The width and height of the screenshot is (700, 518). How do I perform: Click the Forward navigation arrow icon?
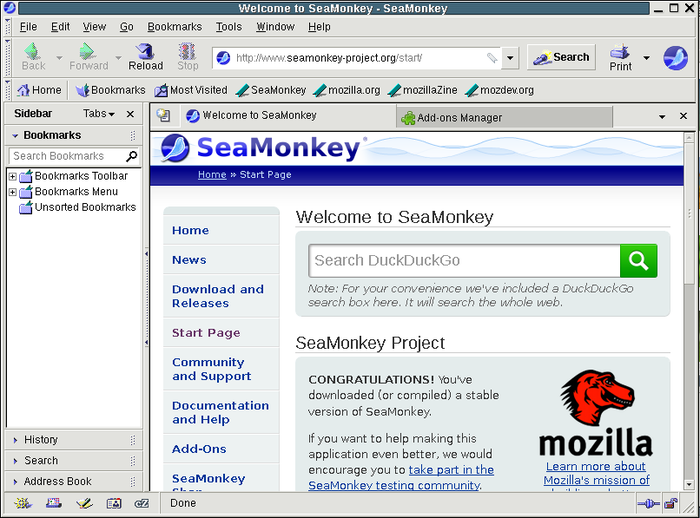coord(87,52)
